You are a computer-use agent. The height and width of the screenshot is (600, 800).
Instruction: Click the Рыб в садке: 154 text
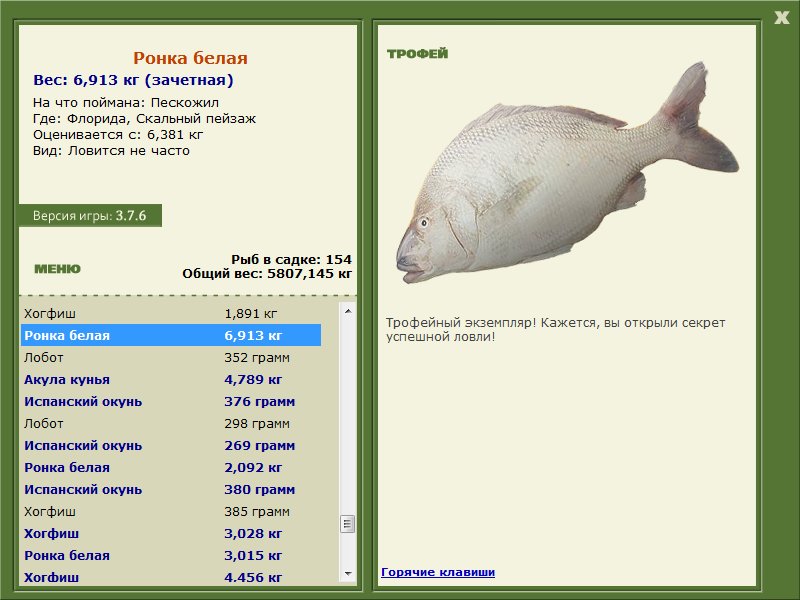pos(291,259)
